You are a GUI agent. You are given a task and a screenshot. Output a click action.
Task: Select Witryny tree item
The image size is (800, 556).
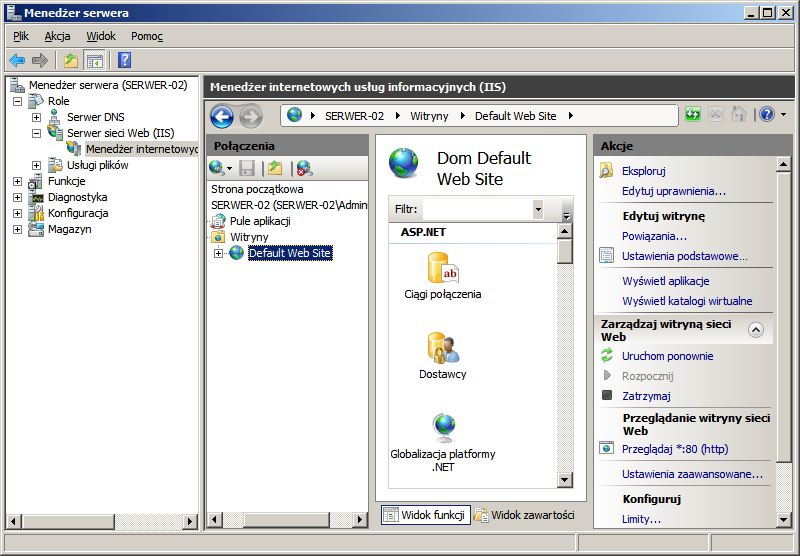(249, 237)
